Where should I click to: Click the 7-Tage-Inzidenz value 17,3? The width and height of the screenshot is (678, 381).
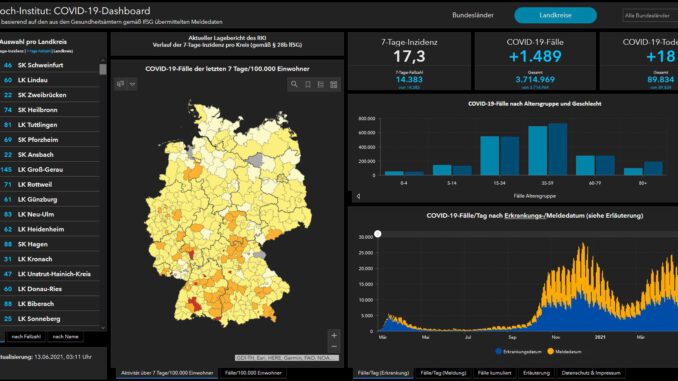[409, 56]
